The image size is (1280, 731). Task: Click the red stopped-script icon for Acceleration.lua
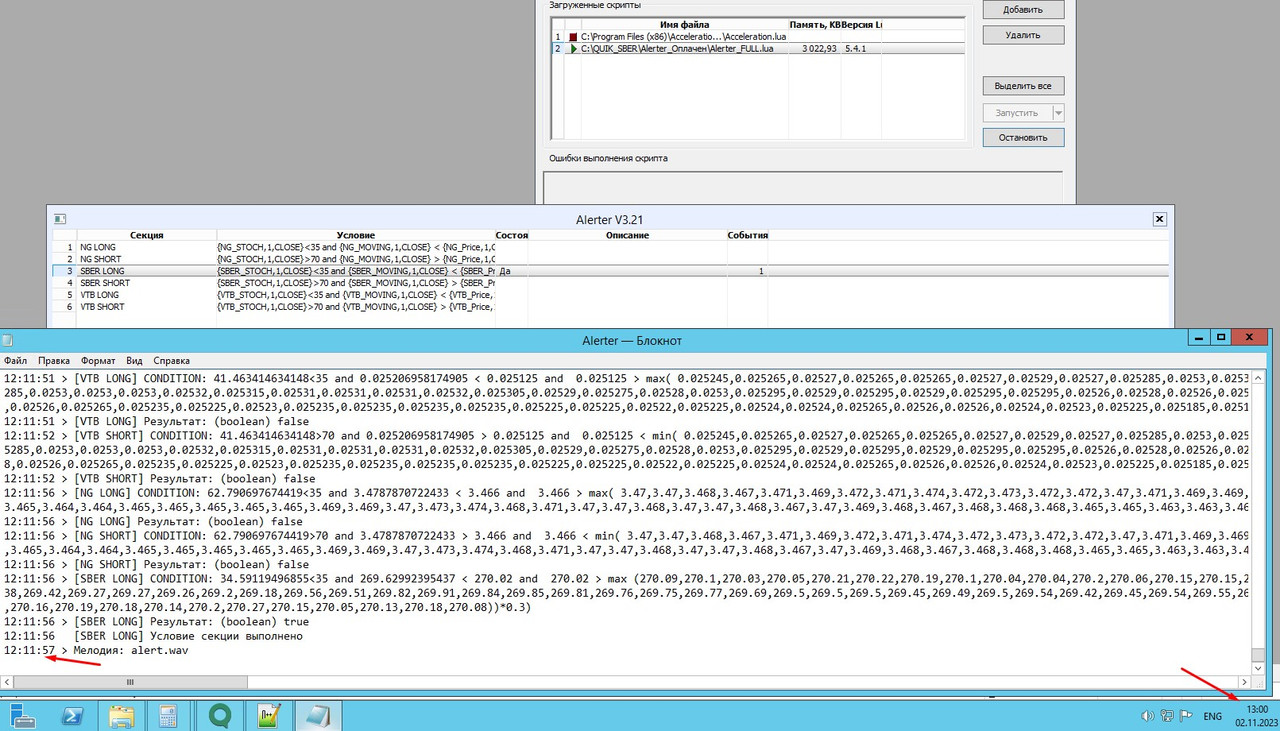573,36
